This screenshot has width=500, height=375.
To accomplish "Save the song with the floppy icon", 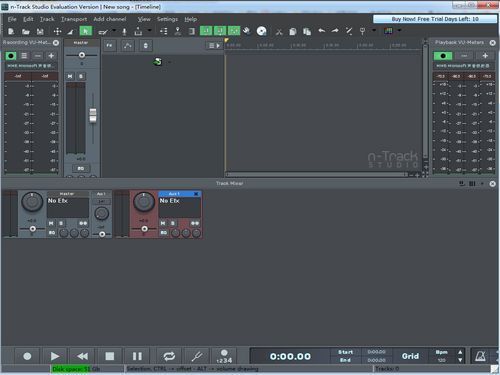I will 40,31.
